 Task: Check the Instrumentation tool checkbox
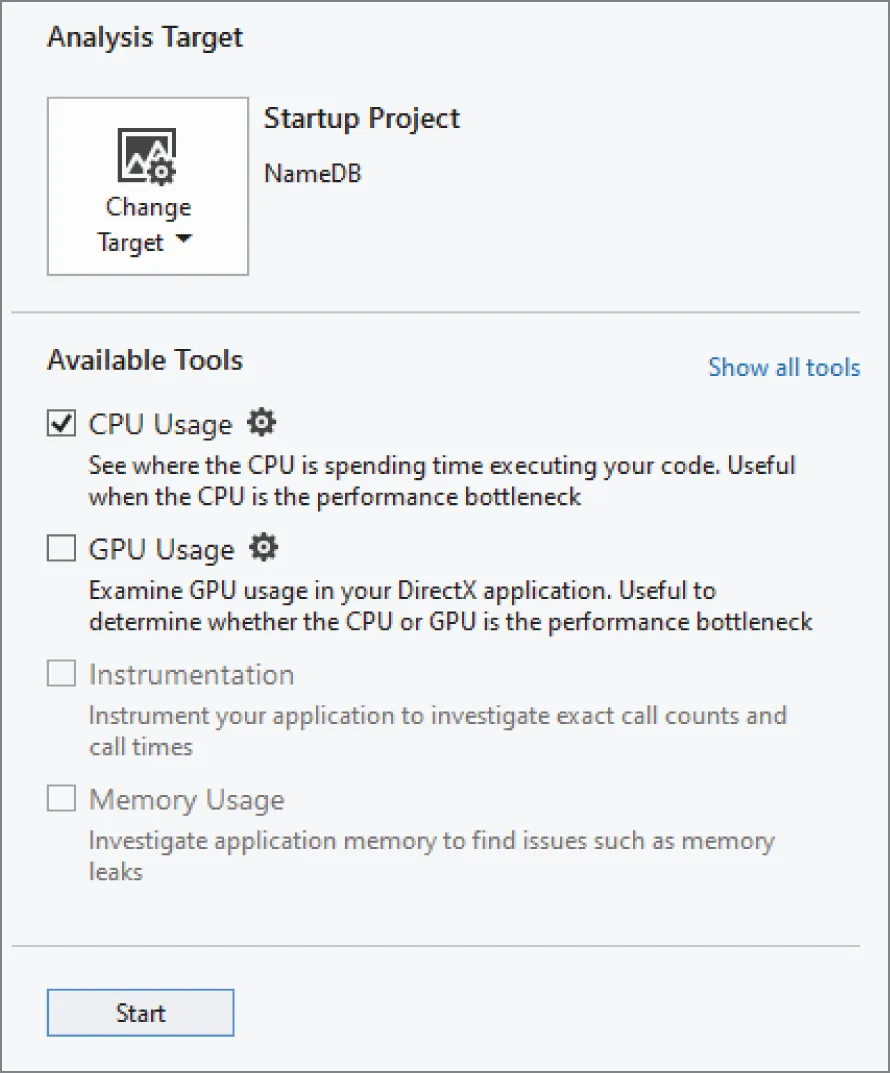[60, 672]
